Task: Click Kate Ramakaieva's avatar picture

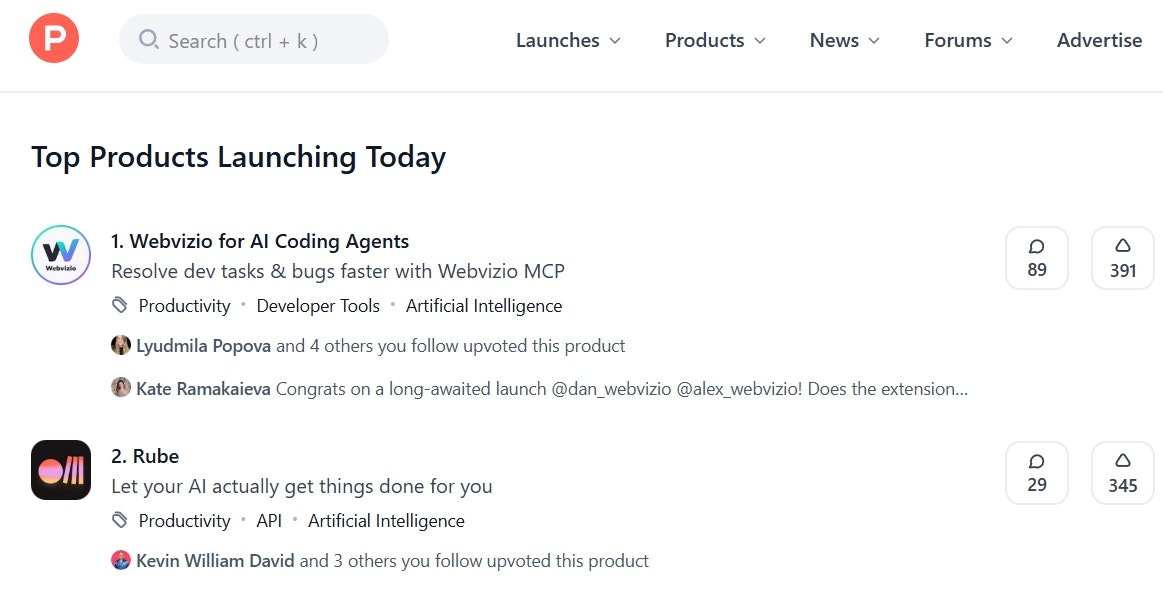Action: [x=121, y=387]
